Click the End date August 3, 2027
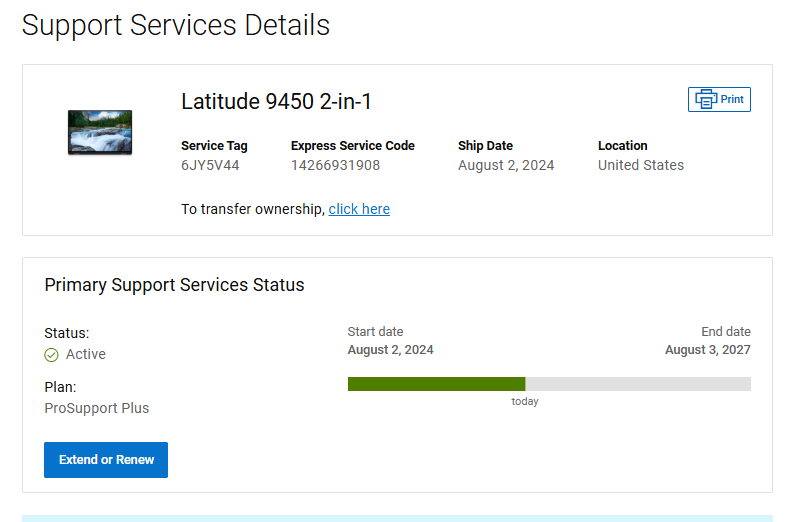 point(707,350)
